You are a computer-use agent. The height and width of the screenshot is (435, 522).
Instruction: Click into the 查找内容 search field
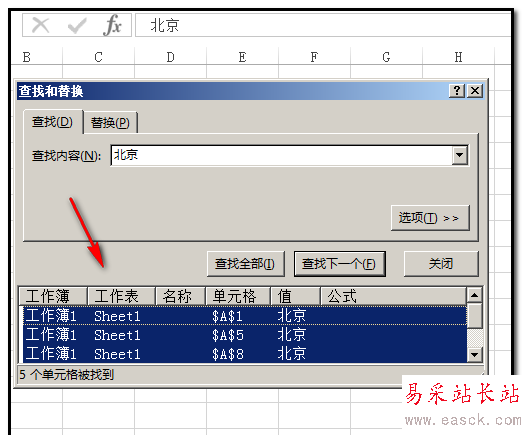[281, 155]
